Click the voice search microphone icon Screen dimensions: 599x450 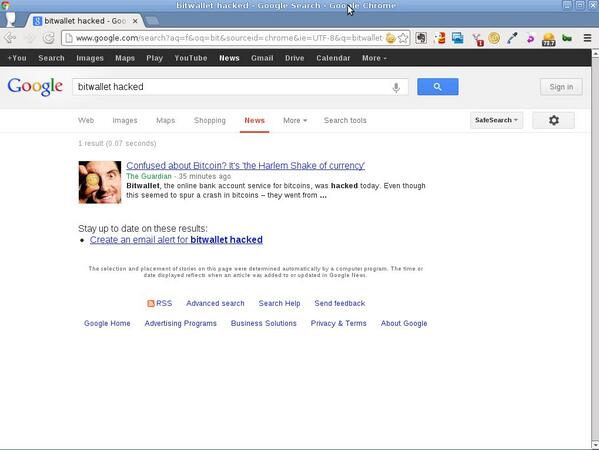(396, 87)
